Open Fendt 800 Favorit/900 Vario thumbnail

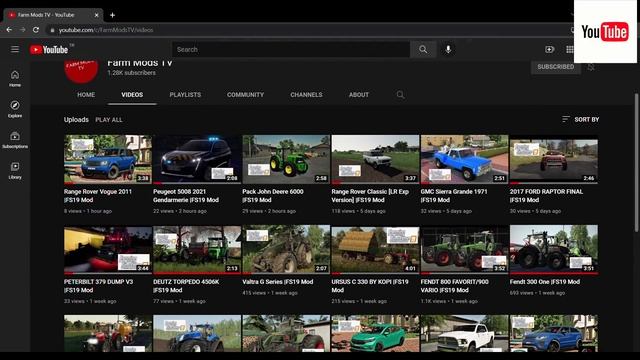(464, 249)
